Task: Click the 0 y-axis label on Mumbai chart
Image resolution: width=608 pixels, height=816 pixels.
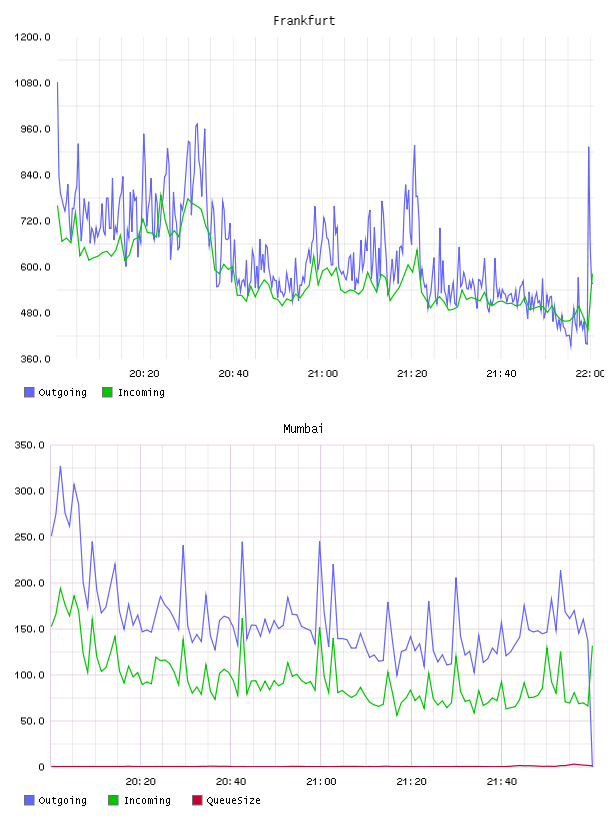Action: 42,767
